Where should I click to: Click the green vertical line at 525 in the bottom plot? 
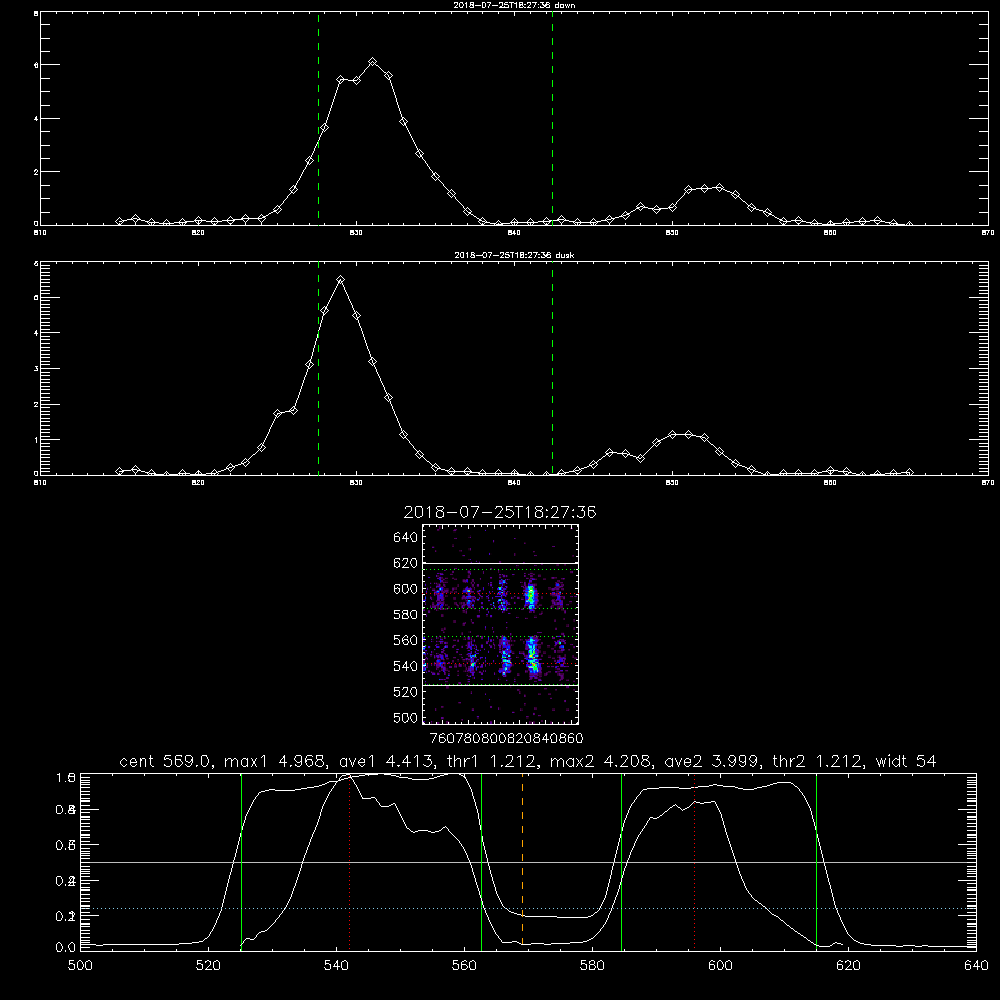tap(241, 861)
